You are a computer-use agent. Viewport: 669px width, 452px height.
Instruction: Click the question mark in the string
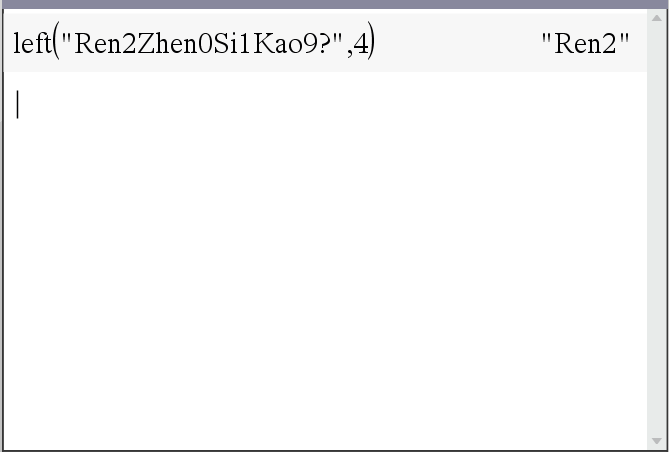pyautogui.click(x=325, y=44)
